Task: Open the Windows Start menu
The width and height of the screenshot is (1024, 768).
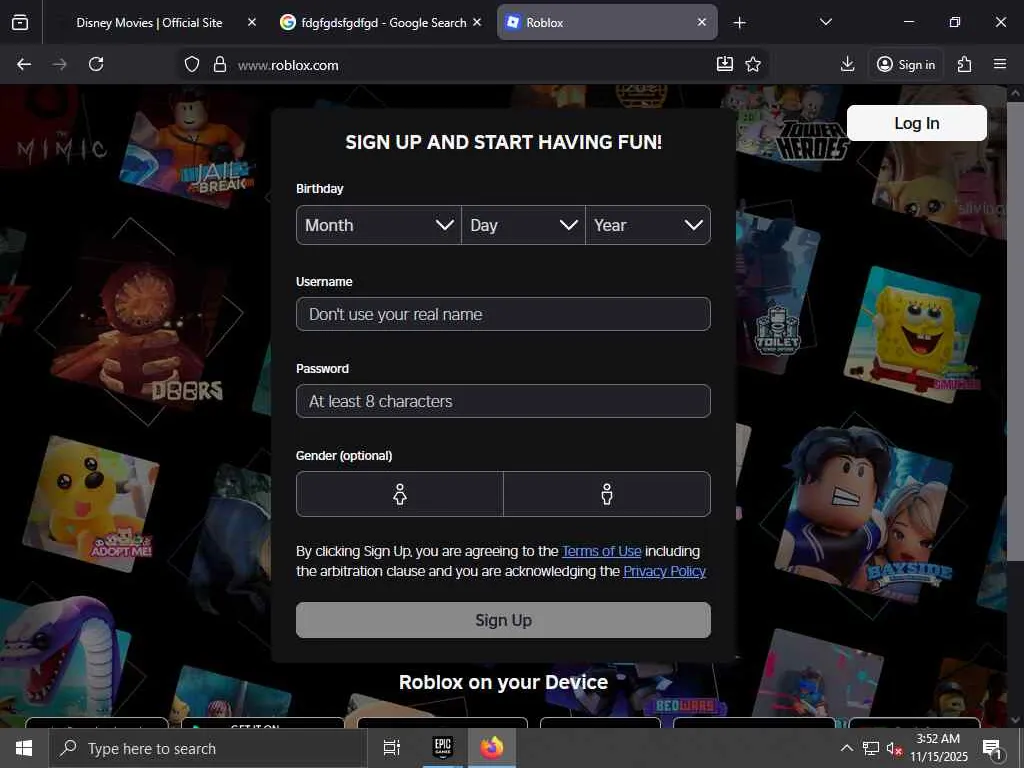Action: (x=24, y=748)
